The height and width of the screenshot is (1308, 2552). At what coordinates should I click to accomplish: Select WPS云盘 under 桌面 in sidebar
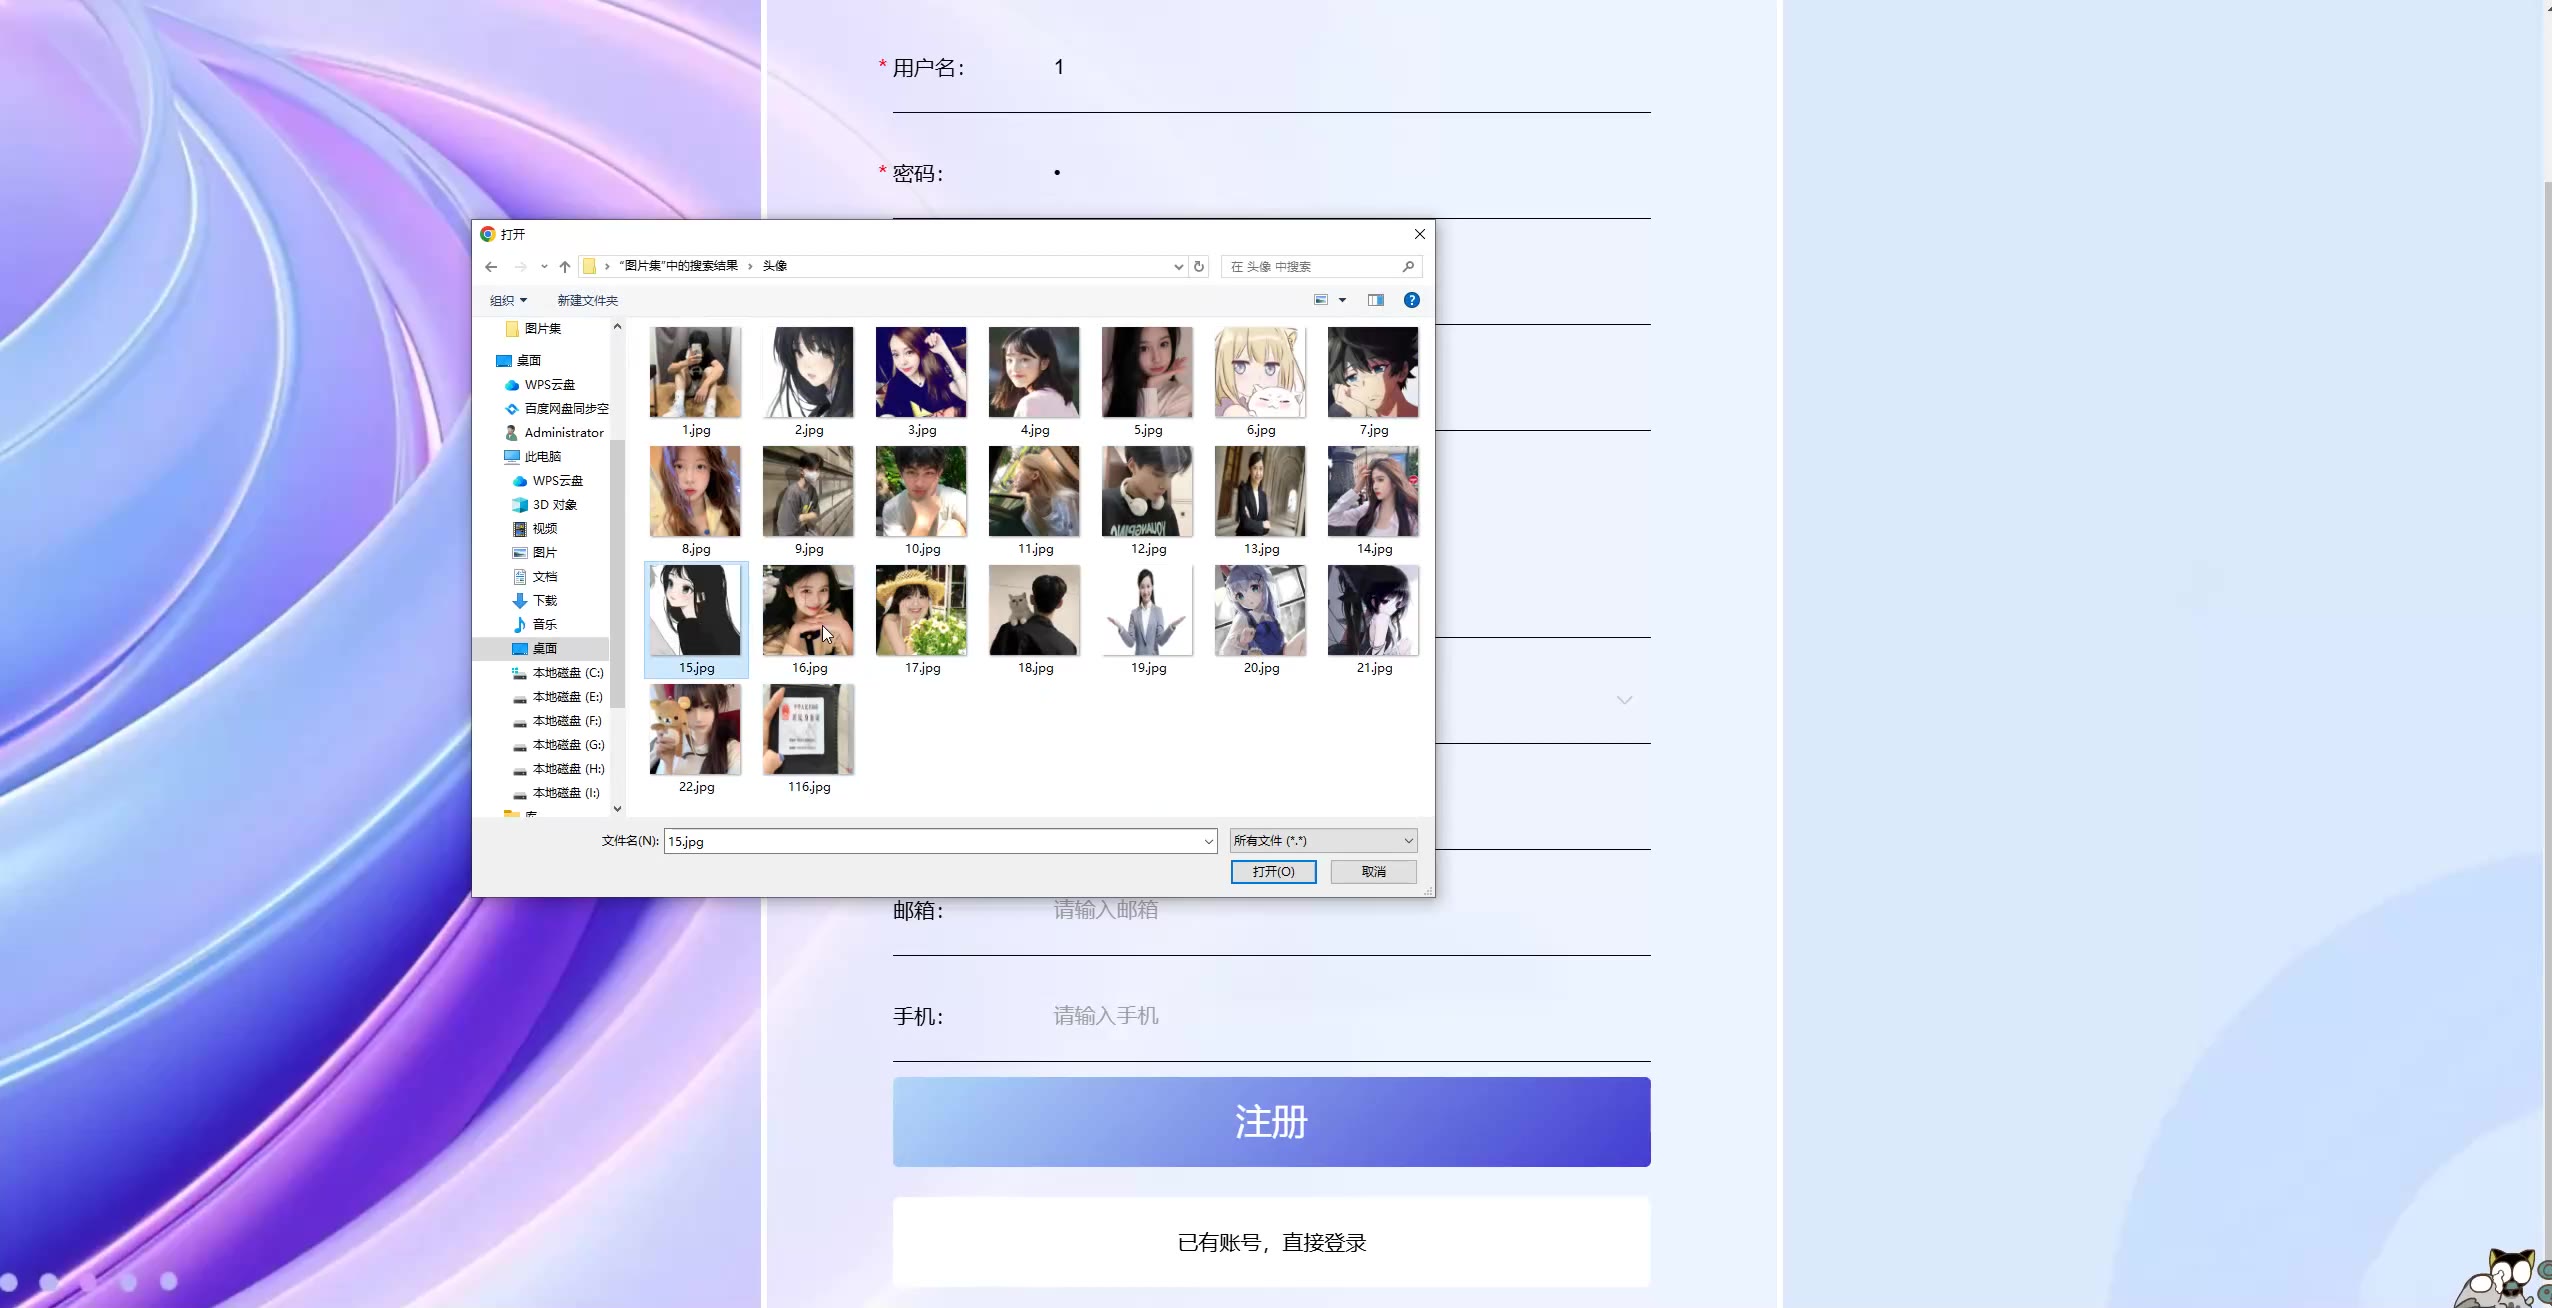[x=549, y=385]
